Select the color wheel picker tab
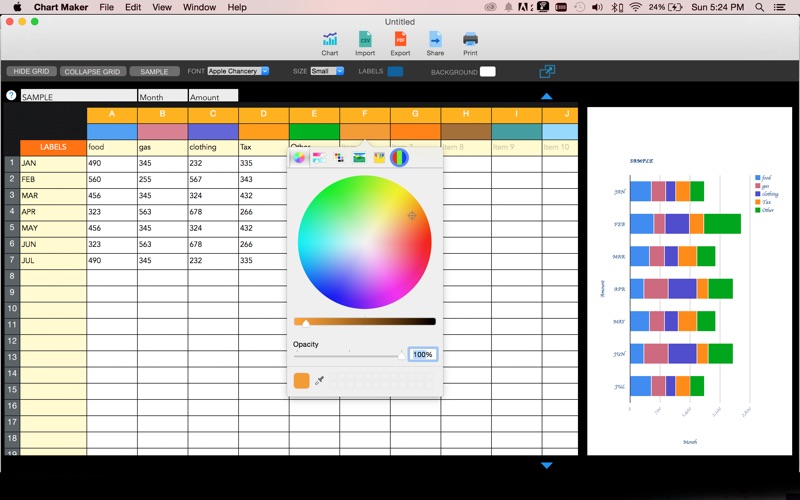800x500 pixels. click(x=299, y=158)
